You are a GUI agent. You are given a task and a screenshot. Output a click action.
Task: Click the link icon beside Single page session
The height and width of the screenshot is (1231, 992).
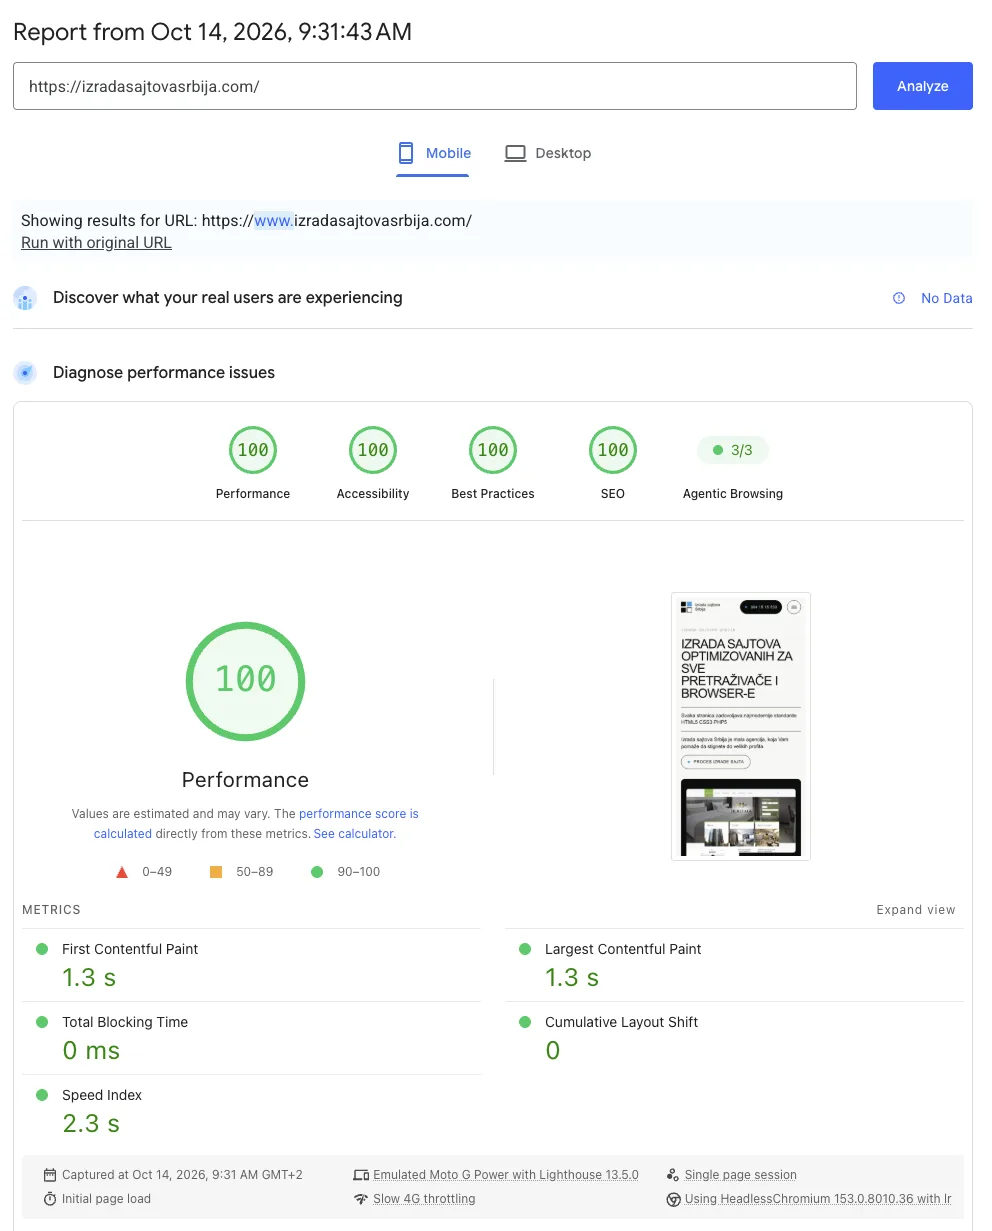673,1175
